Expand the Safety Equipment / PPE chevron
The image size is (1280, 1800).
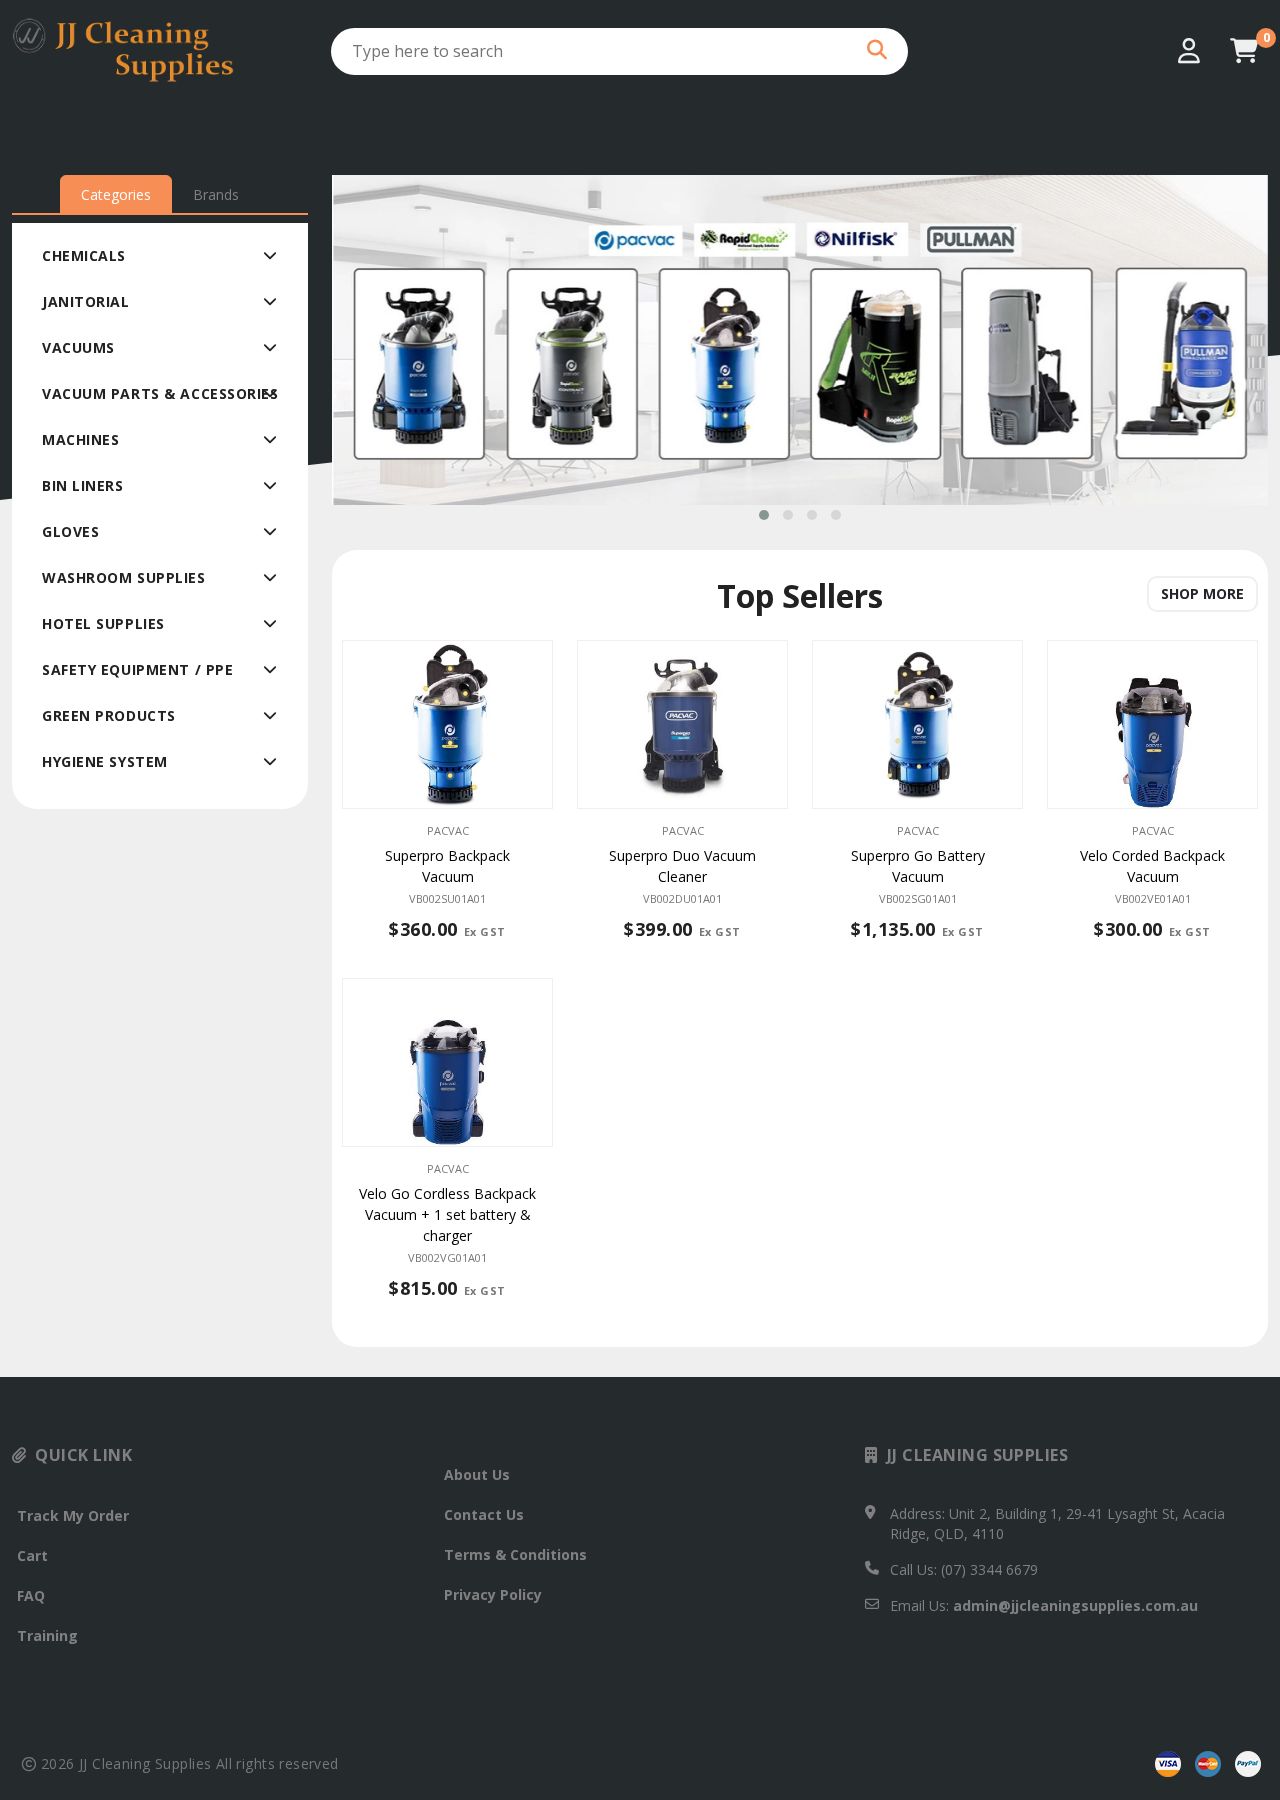[x=270, y=670]
